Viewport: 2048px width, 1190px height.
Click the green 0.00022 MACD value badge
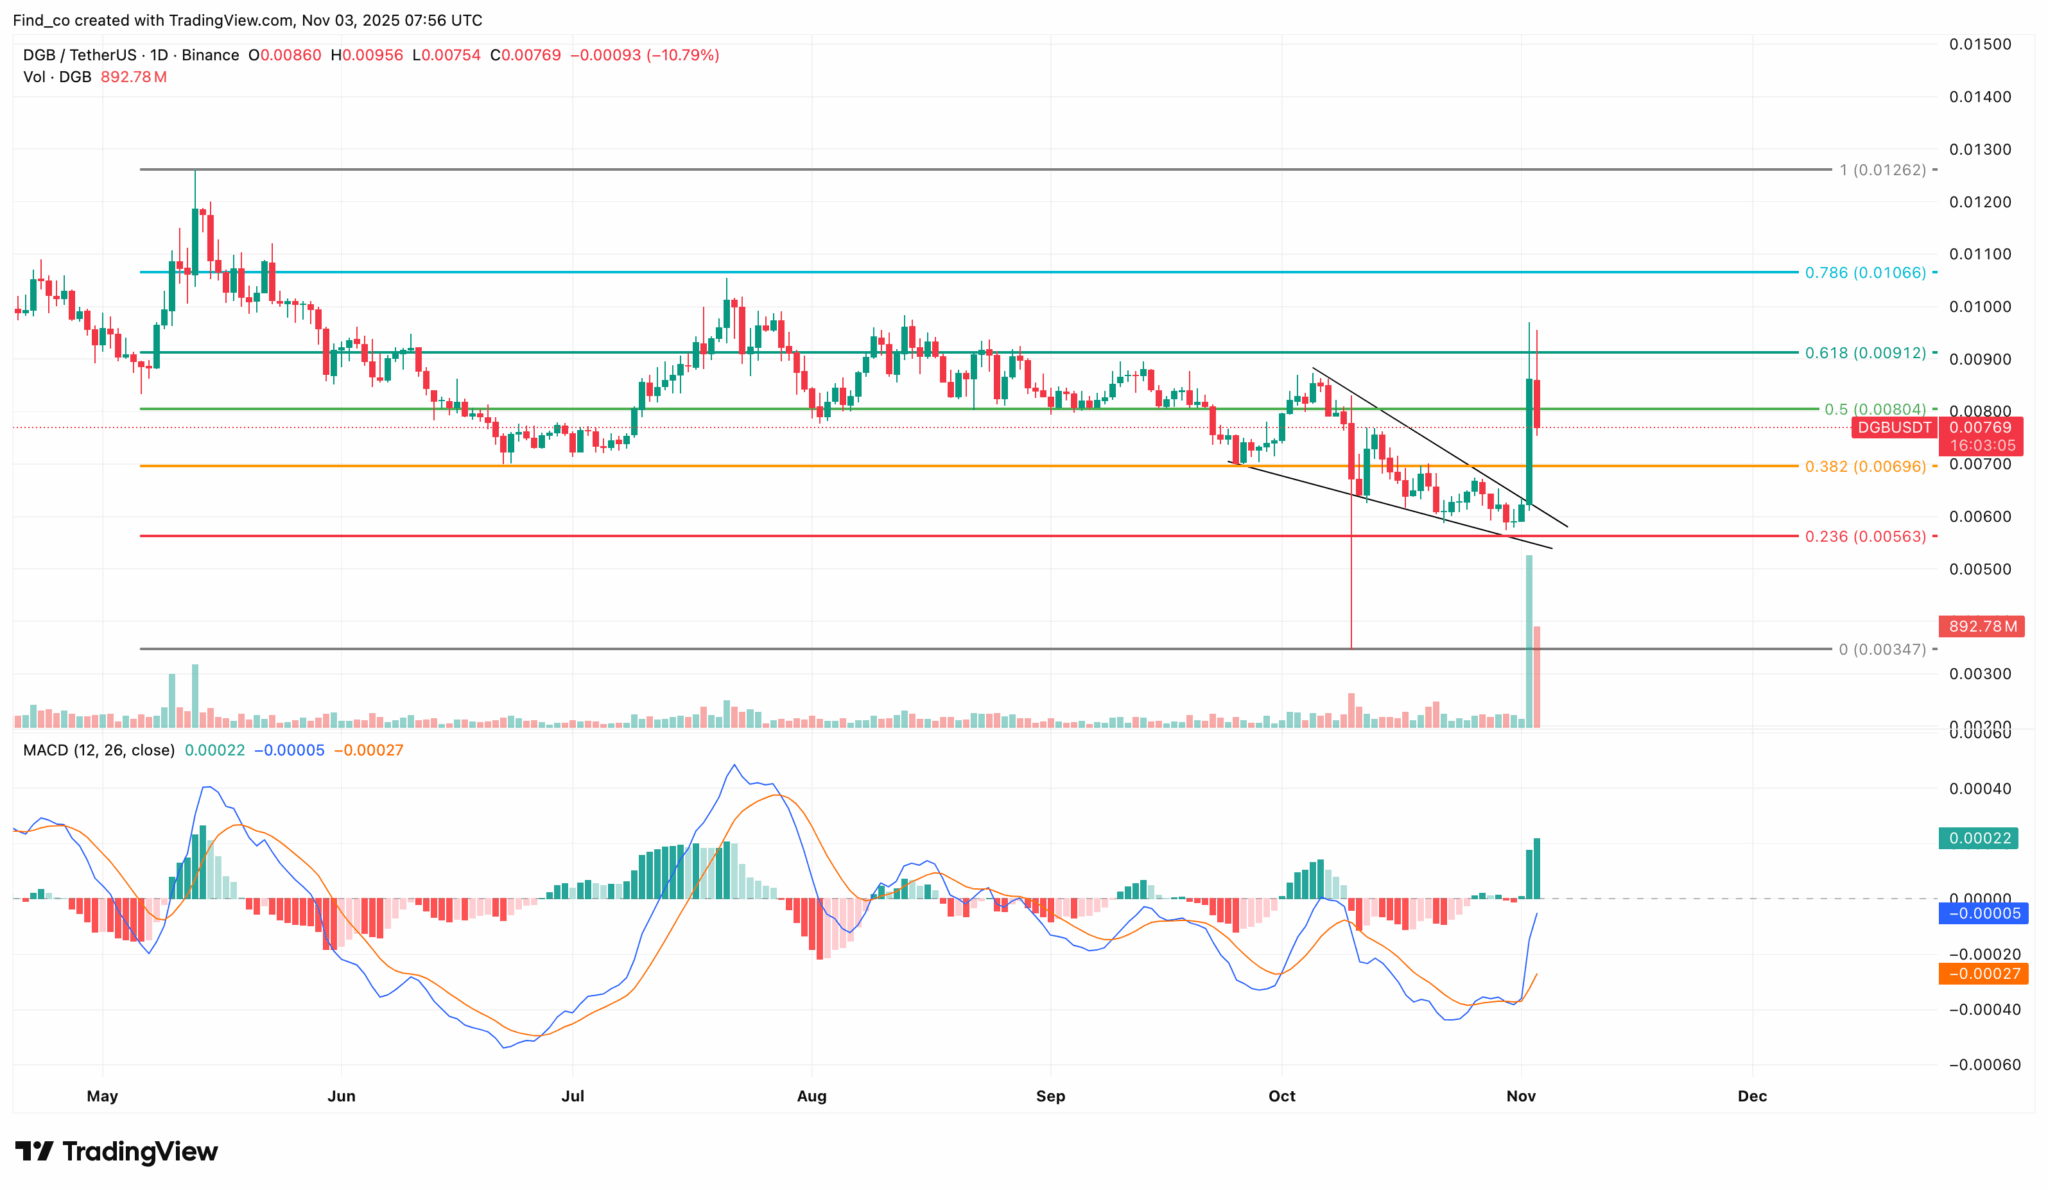click(1977, 838)
